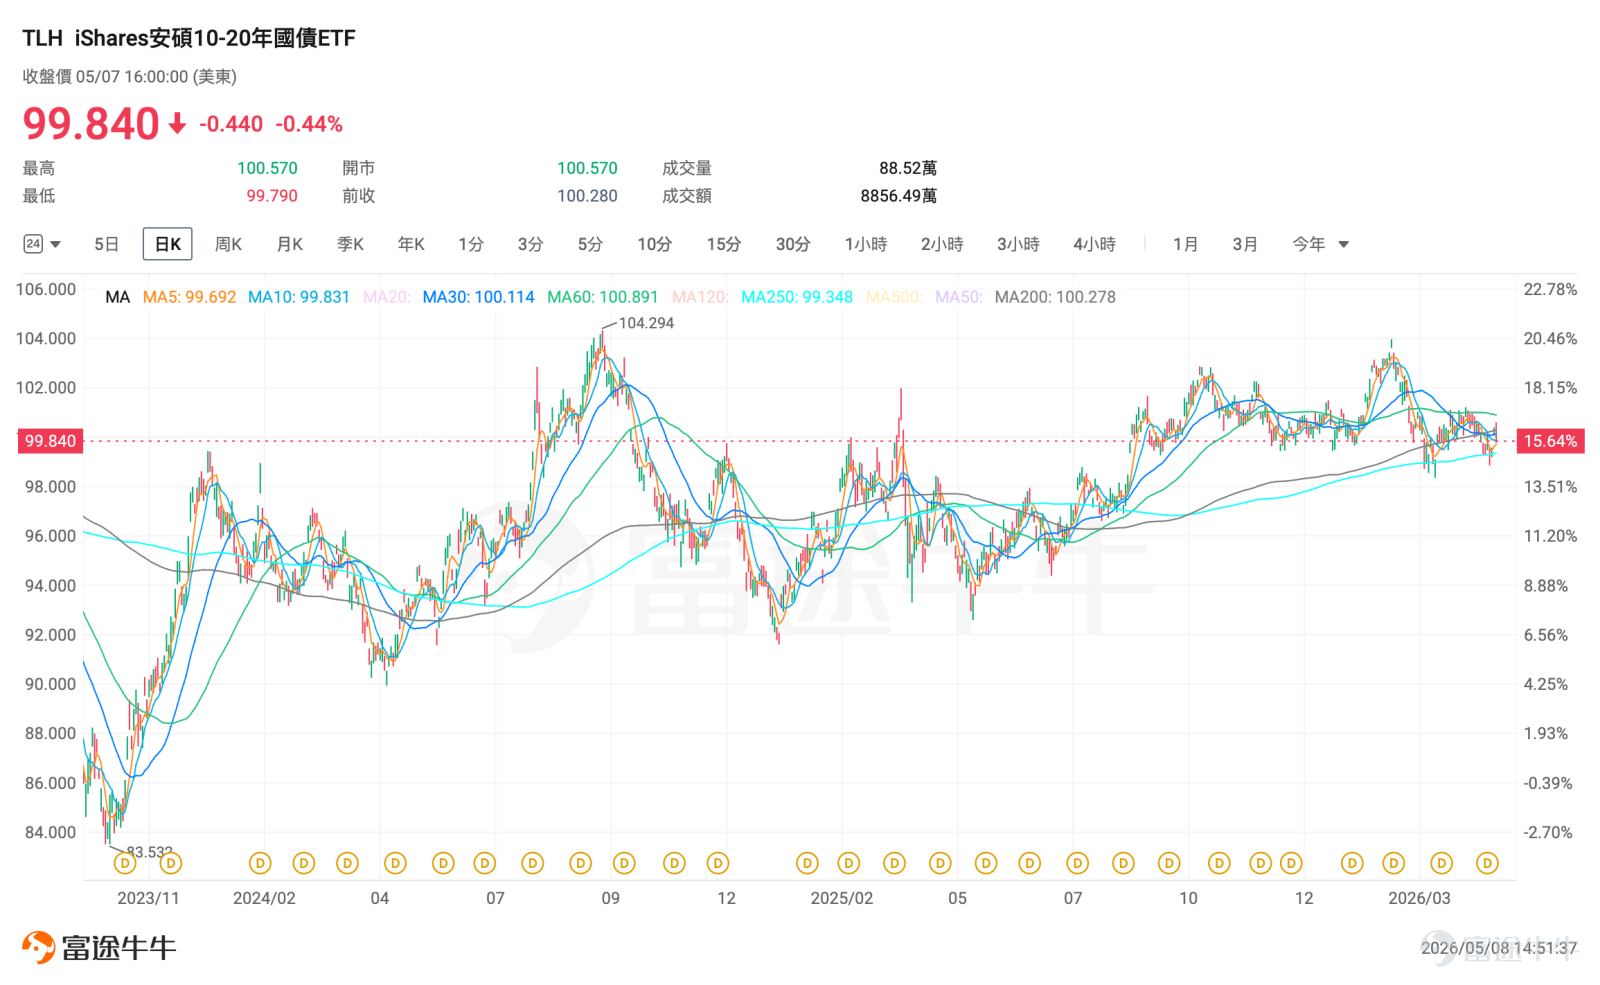
Task: Click the D marker above the 2024/02 label
Action: [x=260, y=863]
